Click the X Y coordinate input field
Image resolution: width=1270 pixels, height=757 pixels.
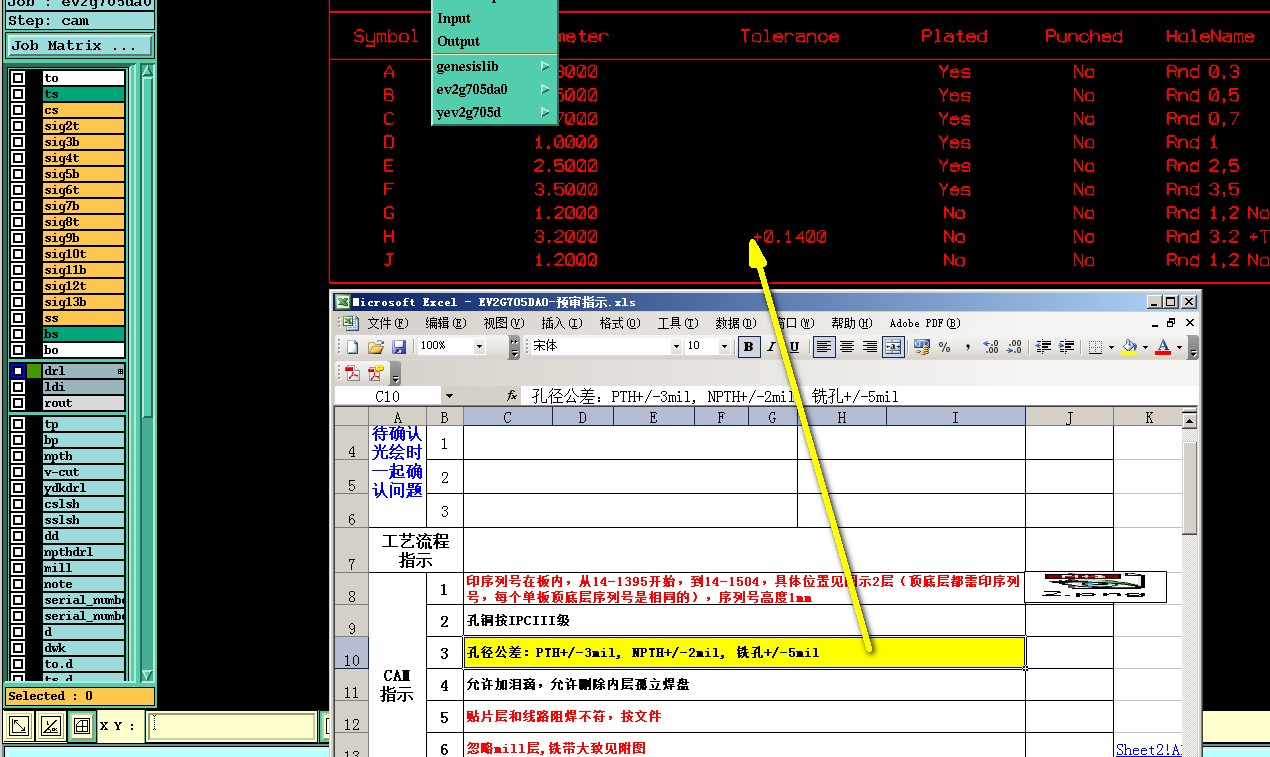(231, 726)
